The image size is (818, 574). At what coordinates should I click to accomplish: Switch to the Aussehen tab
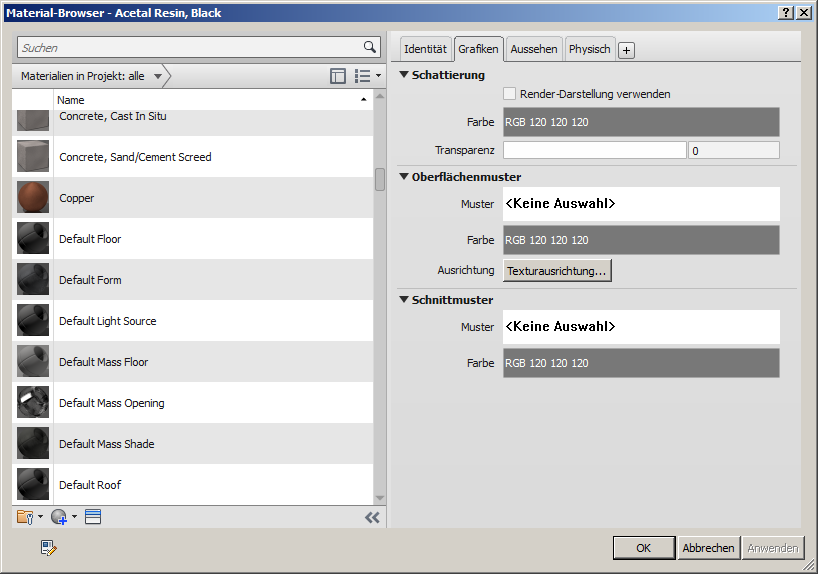pos(533,49)
